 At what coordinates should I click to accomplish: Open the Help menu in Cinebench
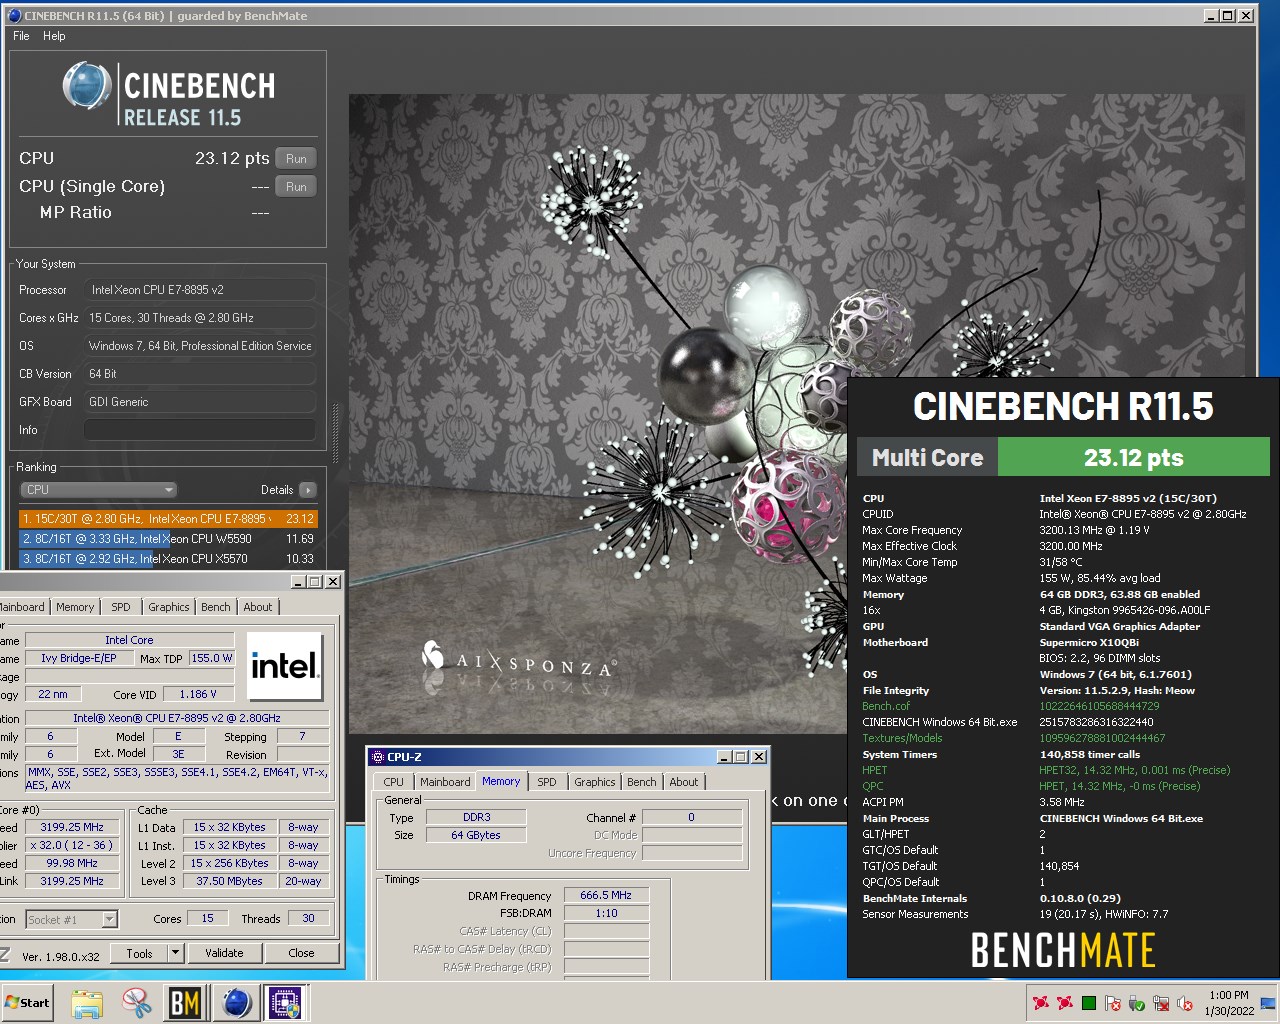point(54,36)
